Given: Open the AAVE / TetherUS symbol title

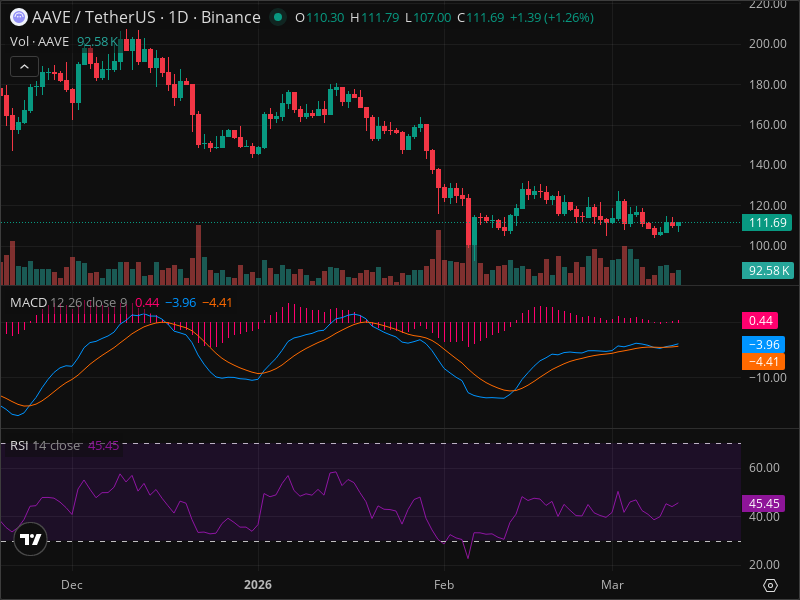Looking at the screenshot, I should (146, 17).
